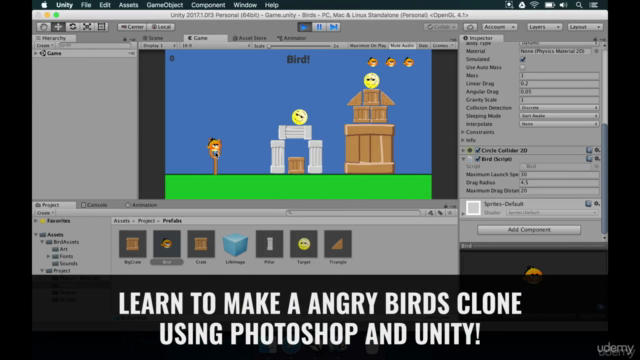Image resolution: width=640 pixels, height=360 pixels.
Task: Expand the Info section
Action: [x=463, y=140]
